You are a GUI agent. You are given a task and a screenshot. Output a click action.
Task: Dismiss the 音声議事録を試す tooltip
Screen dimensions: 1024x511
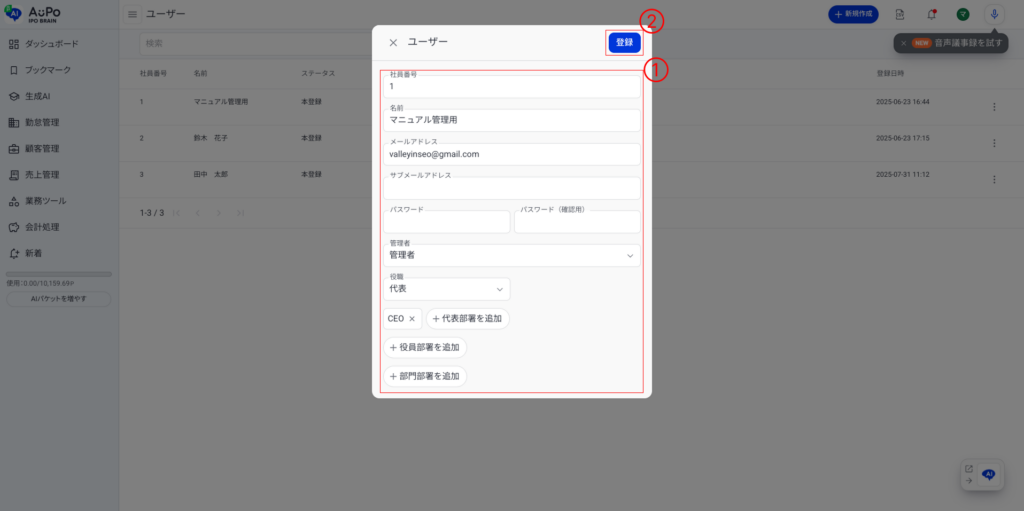[x=903, y=44]
